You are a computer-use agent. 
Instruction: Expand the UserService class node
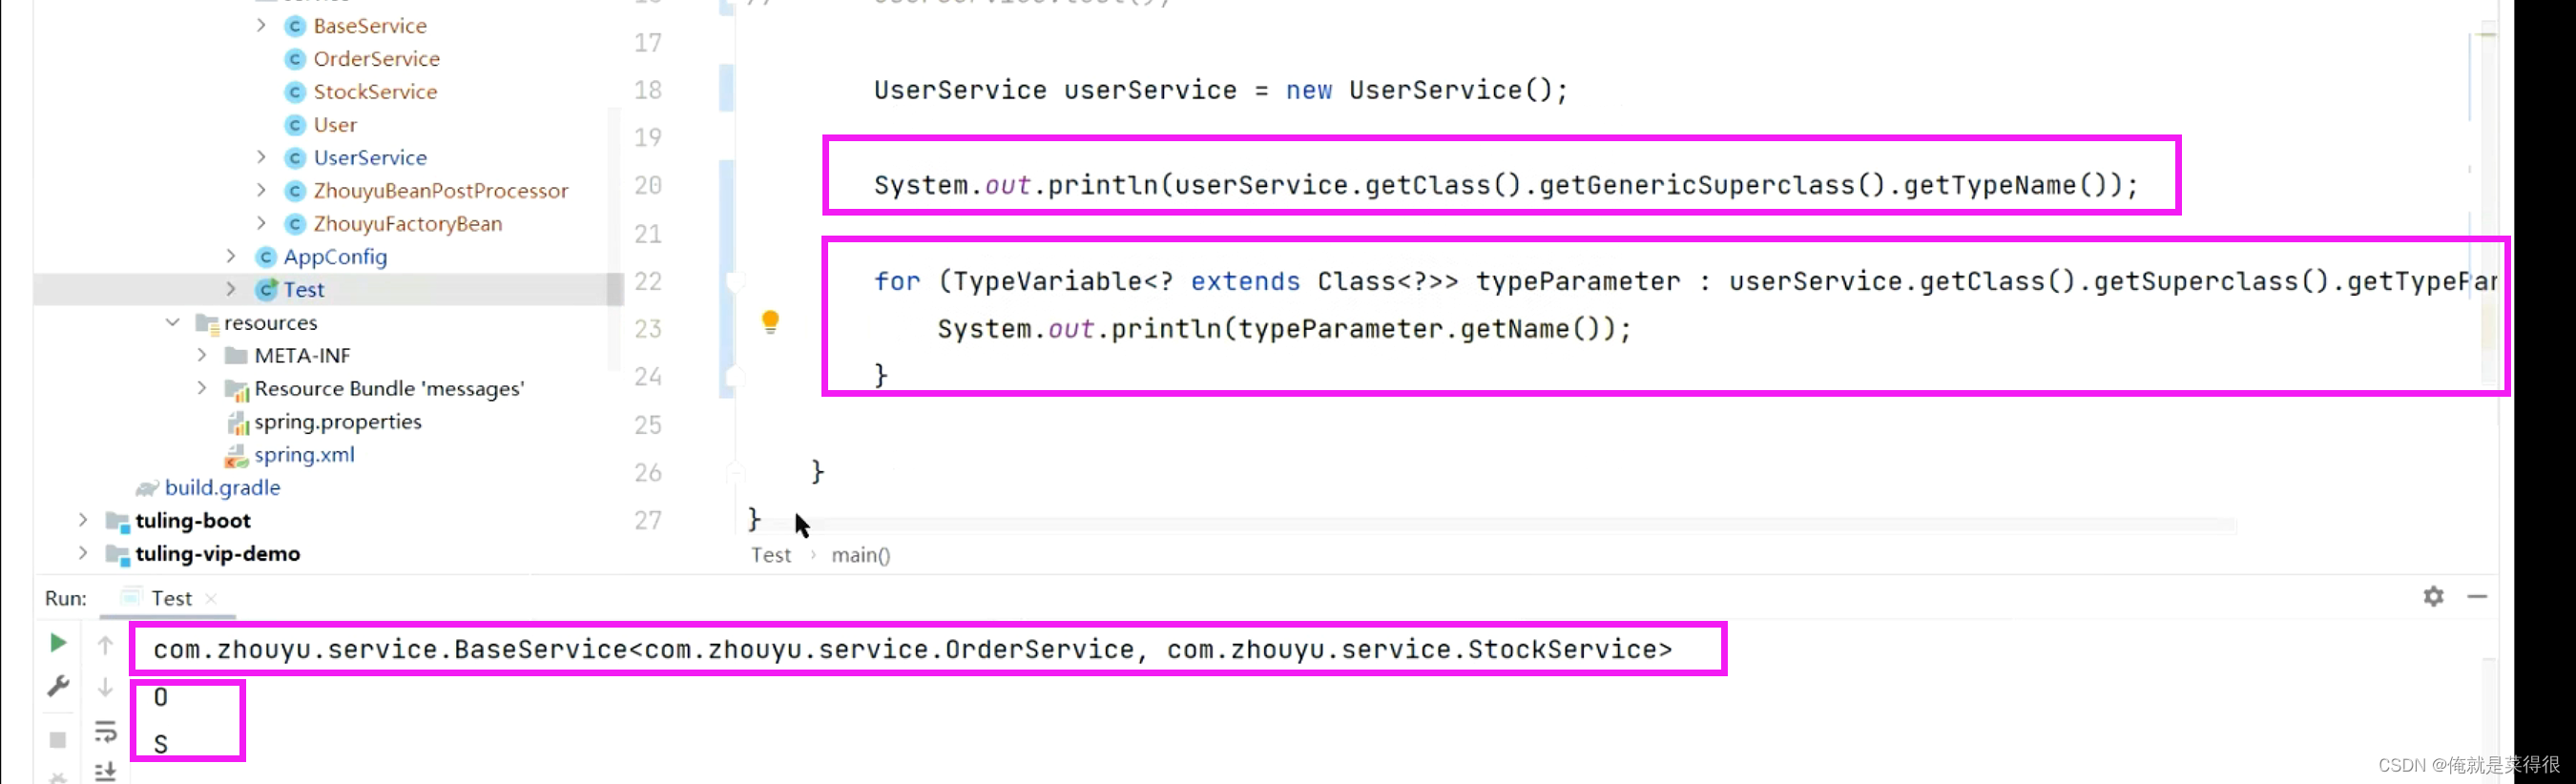coord(261,157)
